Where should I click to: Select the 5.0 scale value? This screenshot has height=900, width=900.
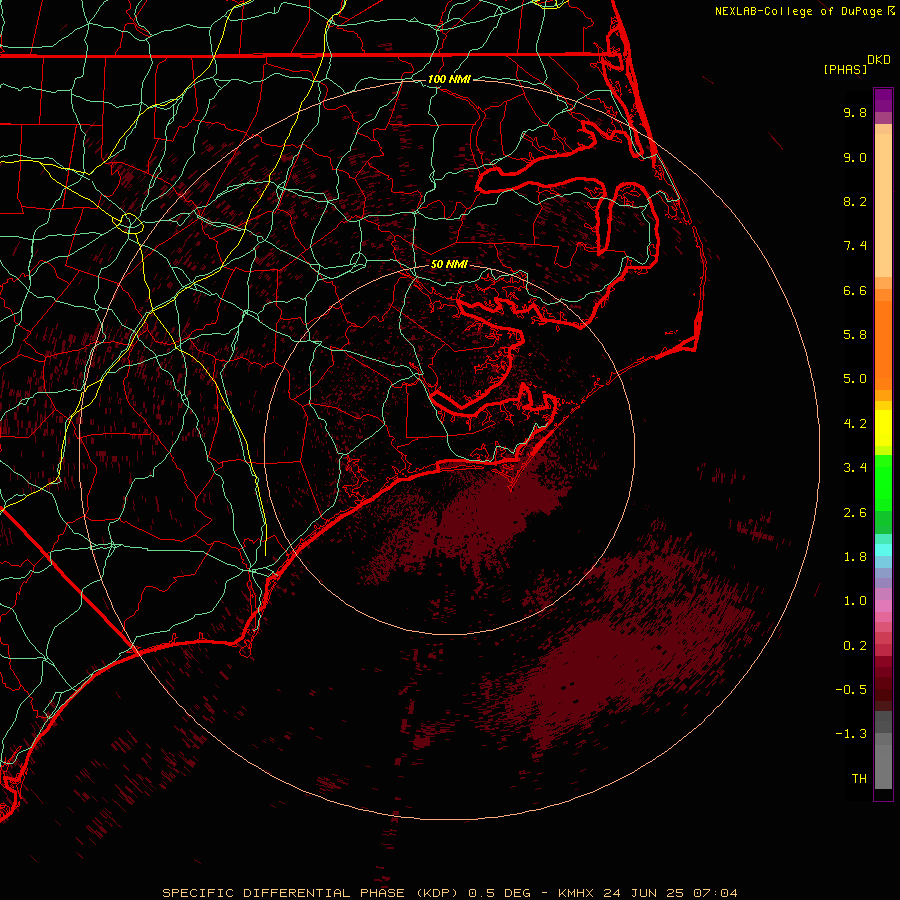click(855, 379)
